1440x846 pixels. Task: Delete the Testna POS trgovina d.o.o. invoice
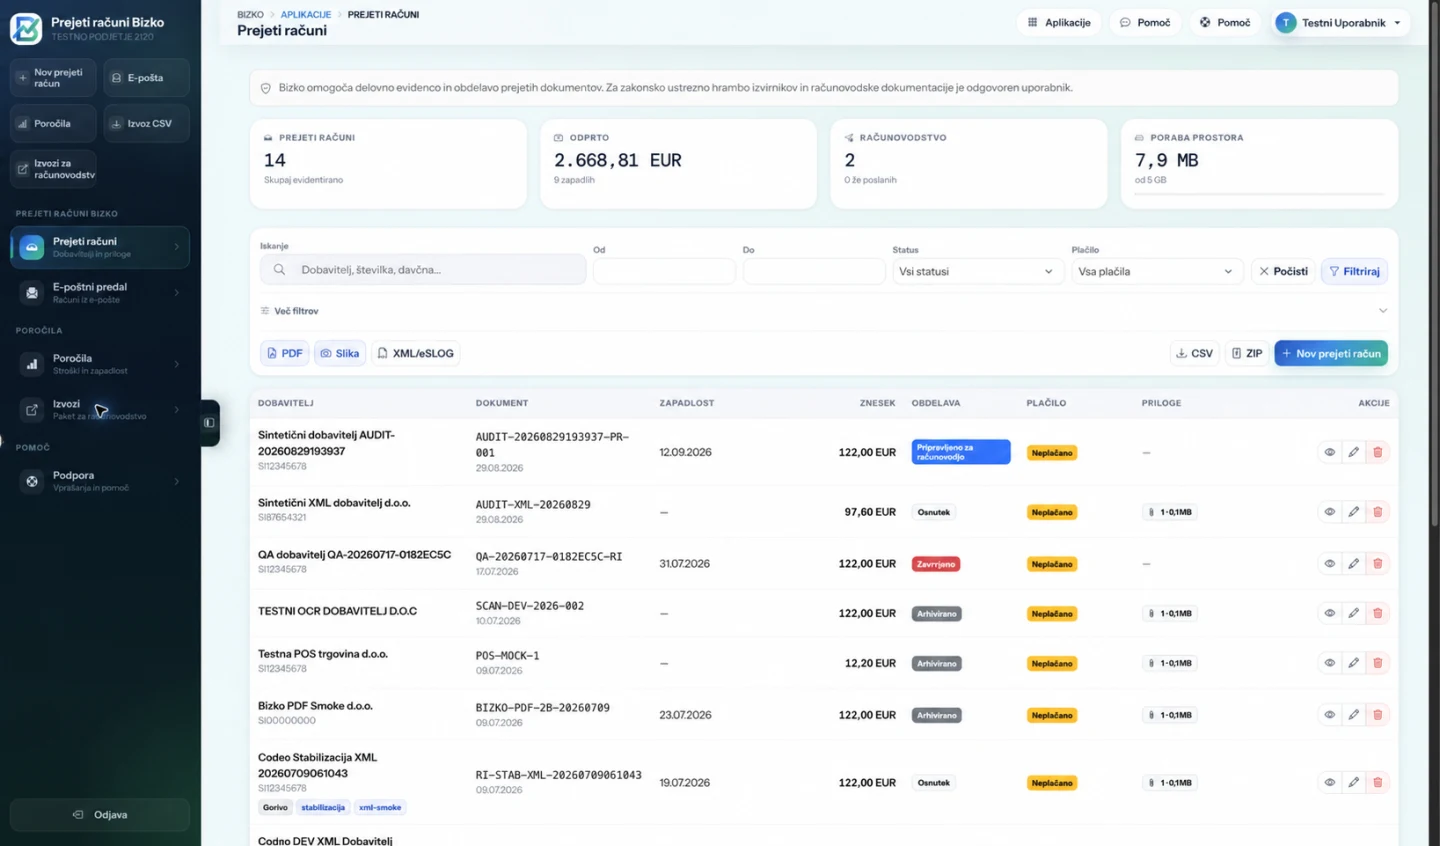pos(1377,663)
